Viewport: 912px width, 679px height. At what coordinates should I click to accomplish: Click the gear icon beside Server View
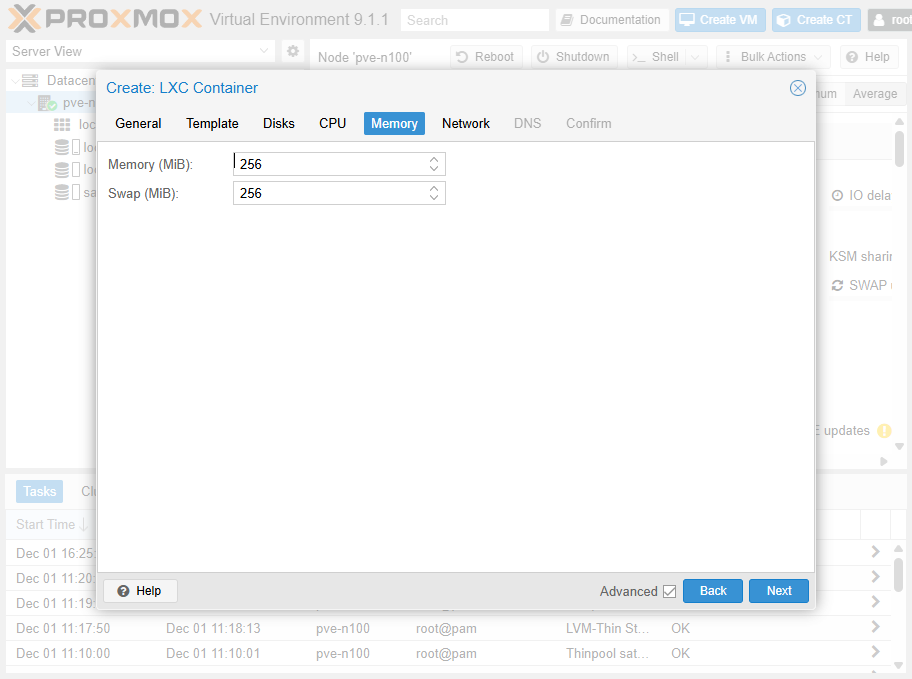pos(293,51)
